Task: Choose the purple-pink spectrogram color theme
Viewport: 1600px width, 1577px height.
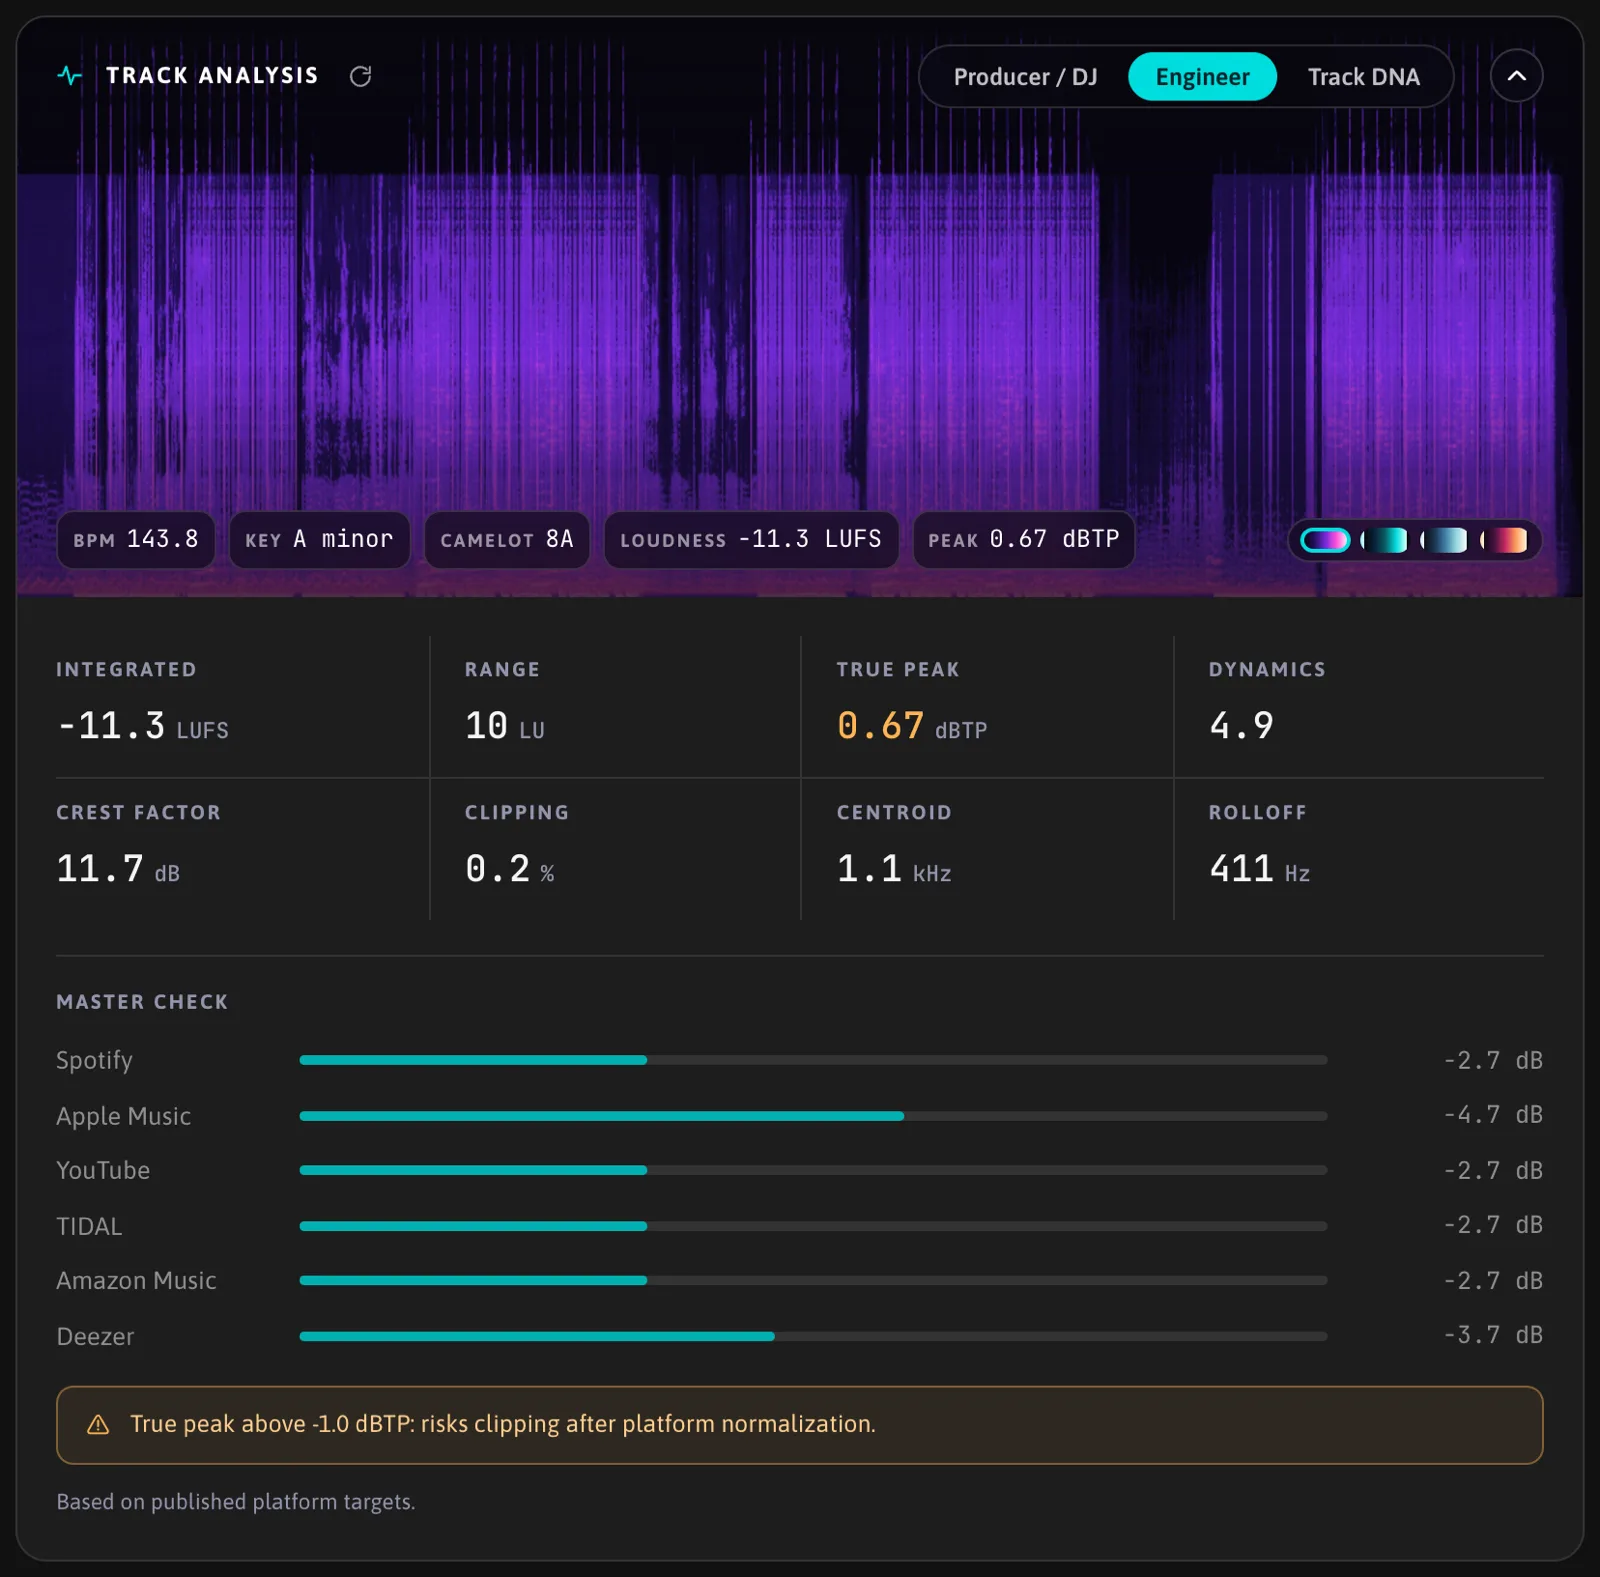Action: click(x=1325, y=540)
